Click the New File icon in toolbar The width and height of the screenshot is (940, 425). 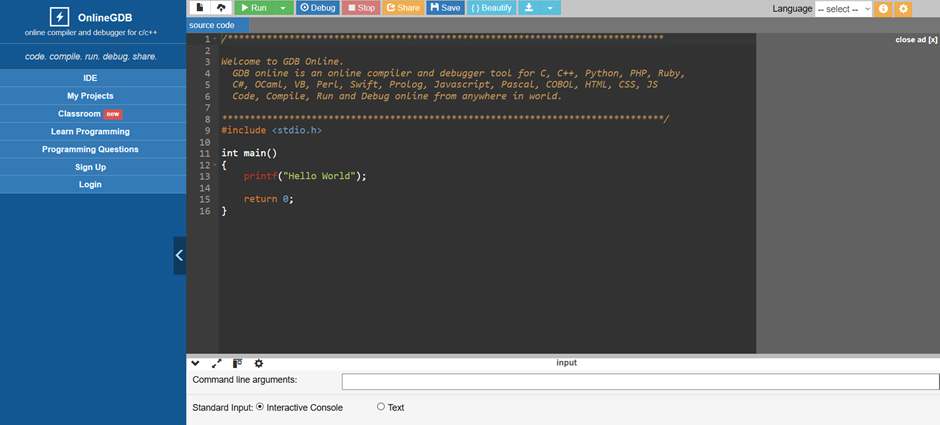pos(200,8)
